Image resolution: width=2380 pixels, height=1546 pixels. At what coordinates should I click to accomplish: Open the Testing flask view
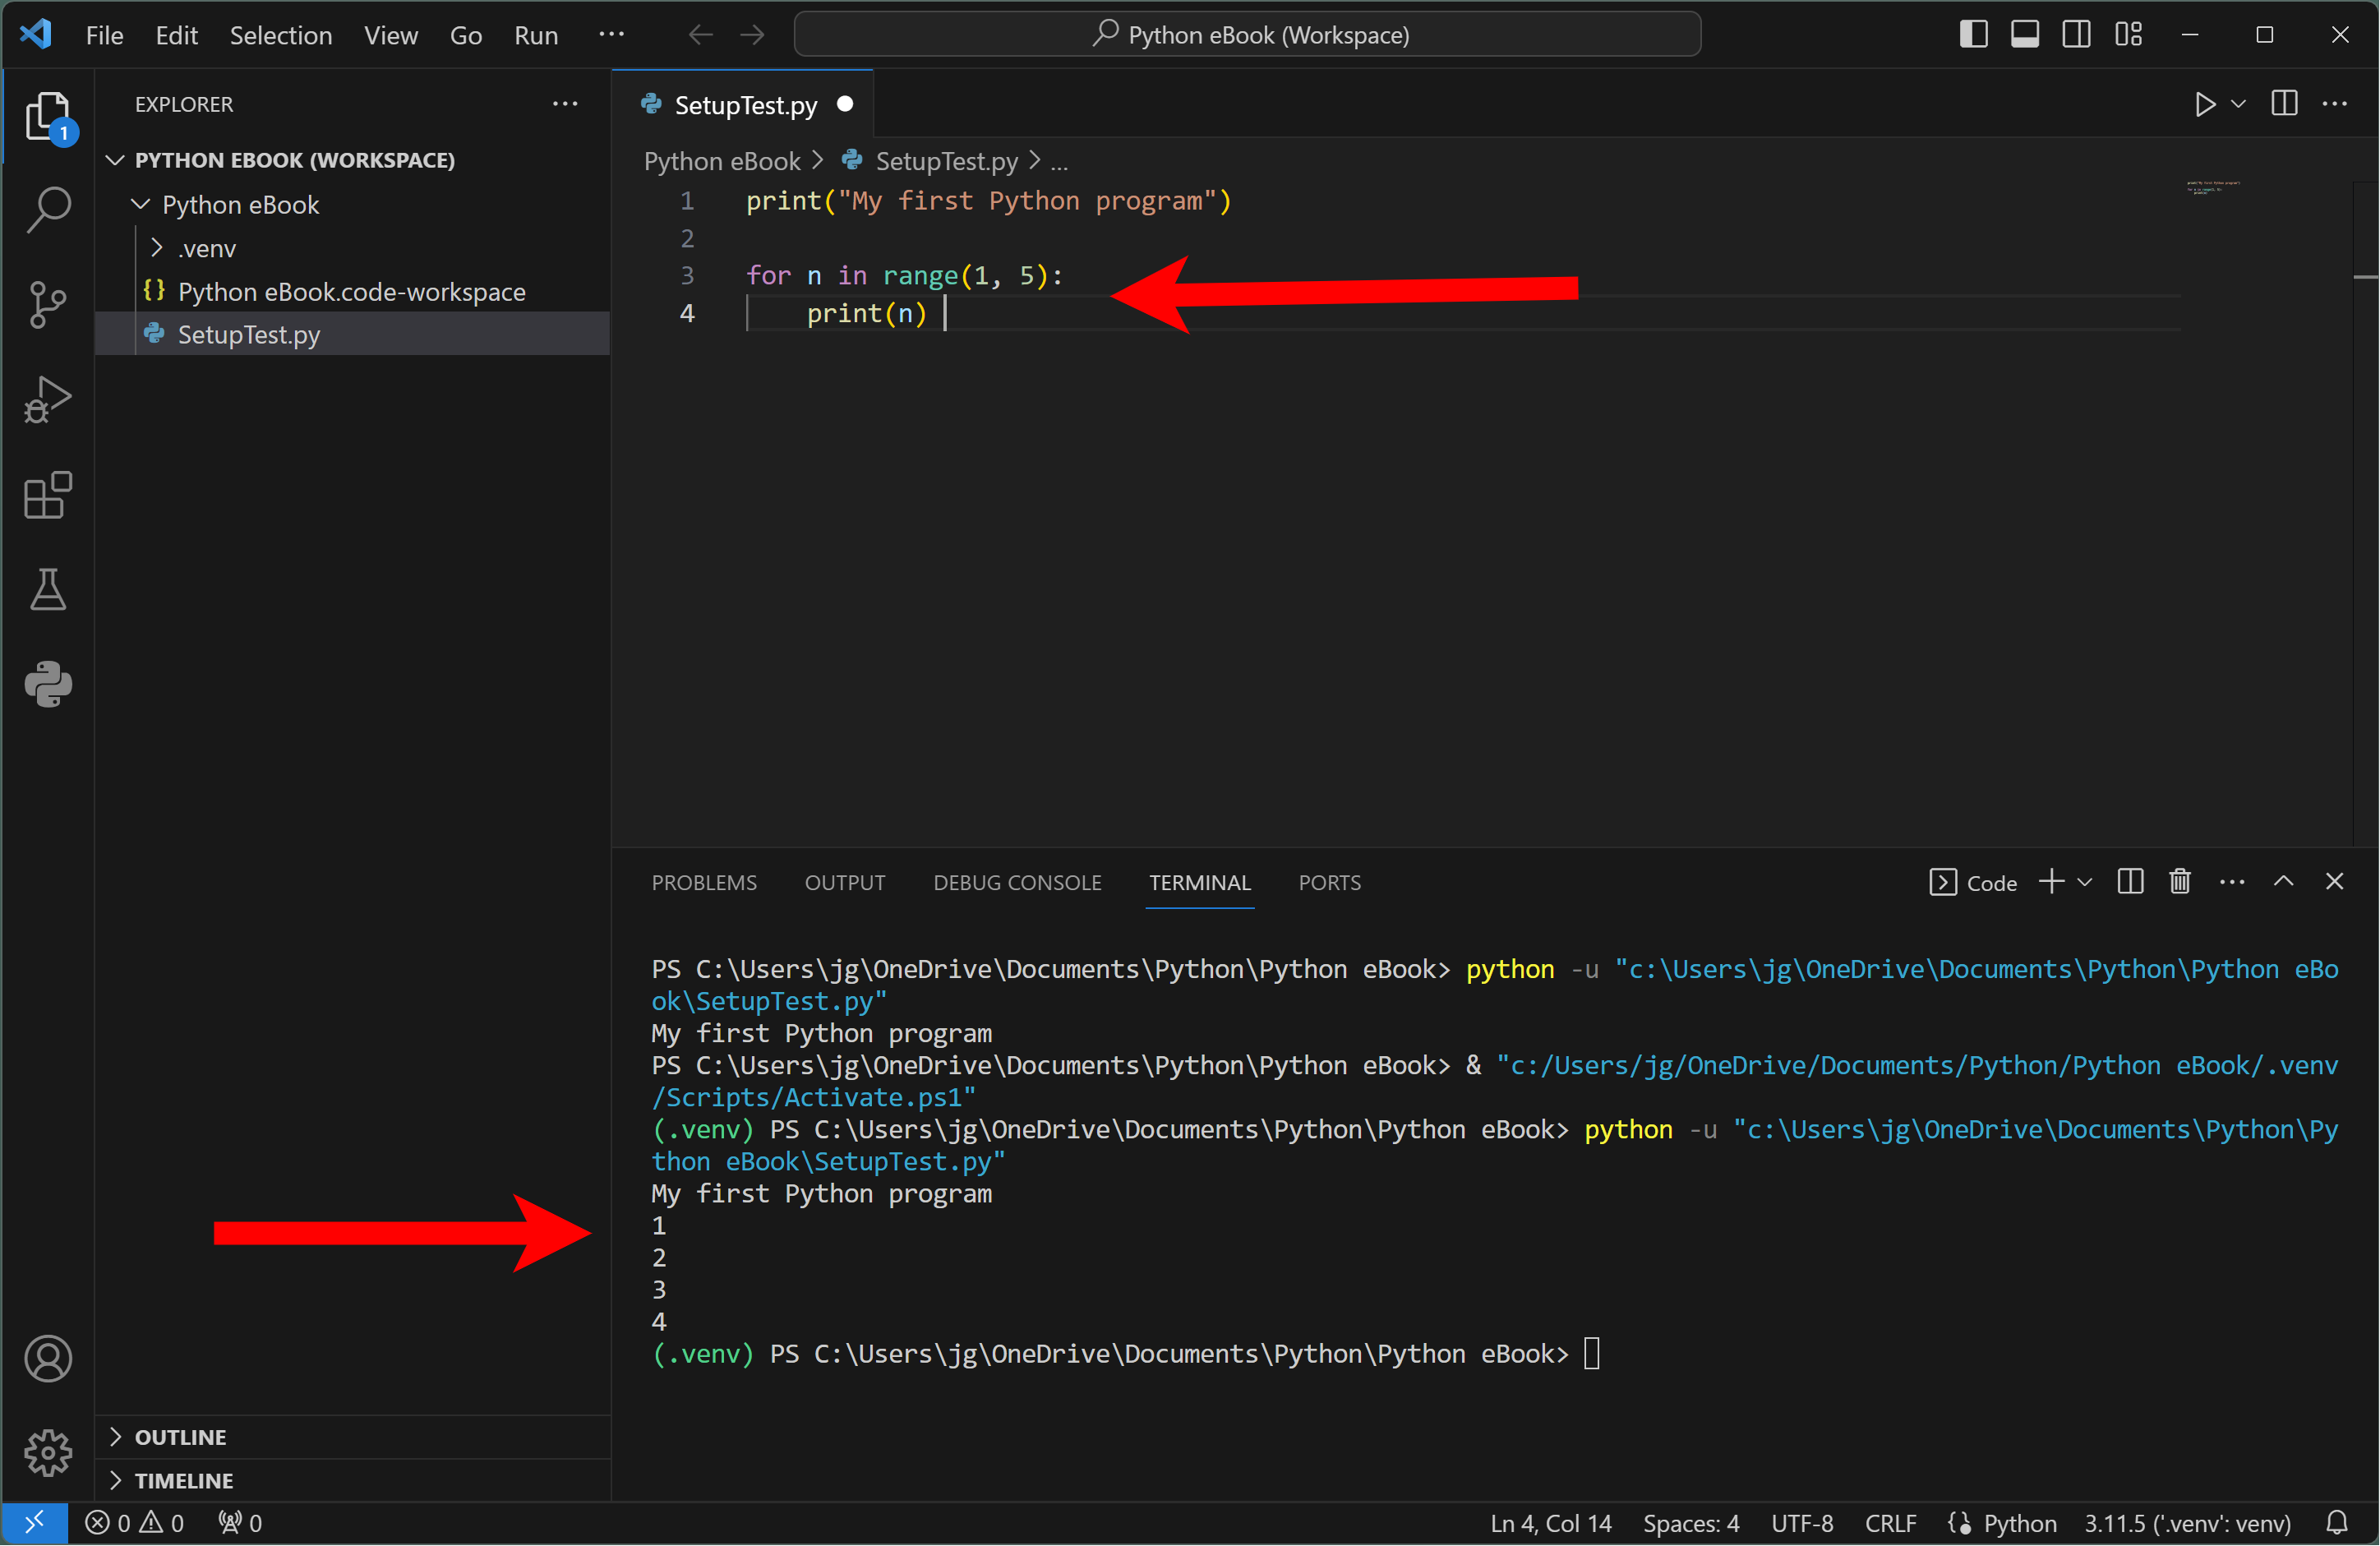coord(48,590)
